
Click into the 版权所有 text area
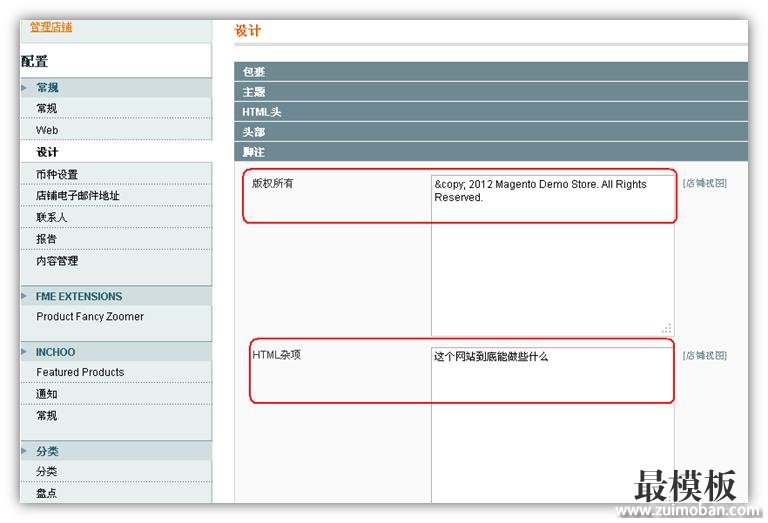pyautogui.click(x=552, y=260)
